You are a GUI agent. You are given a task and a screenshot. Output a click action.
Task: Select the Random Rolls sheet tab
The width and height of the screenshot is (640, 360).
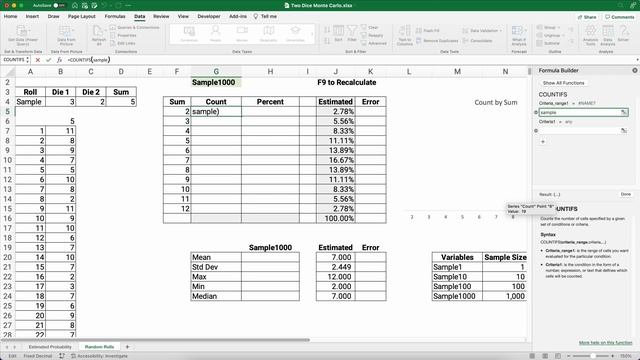click(x=99, y=347)
